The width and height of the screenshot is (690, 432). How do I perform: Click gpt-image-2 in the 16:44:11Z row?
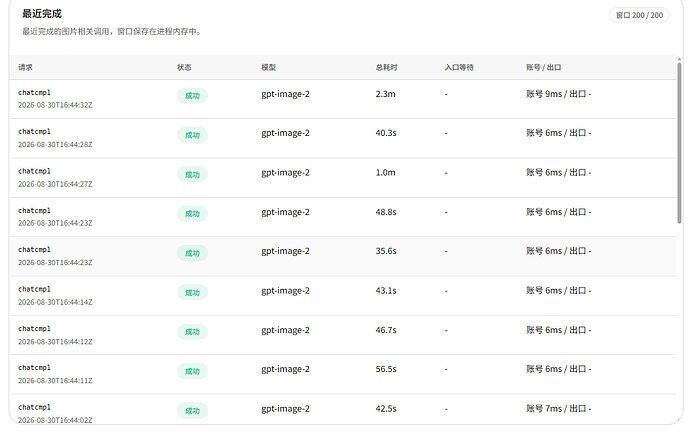(x=286, y=370)
